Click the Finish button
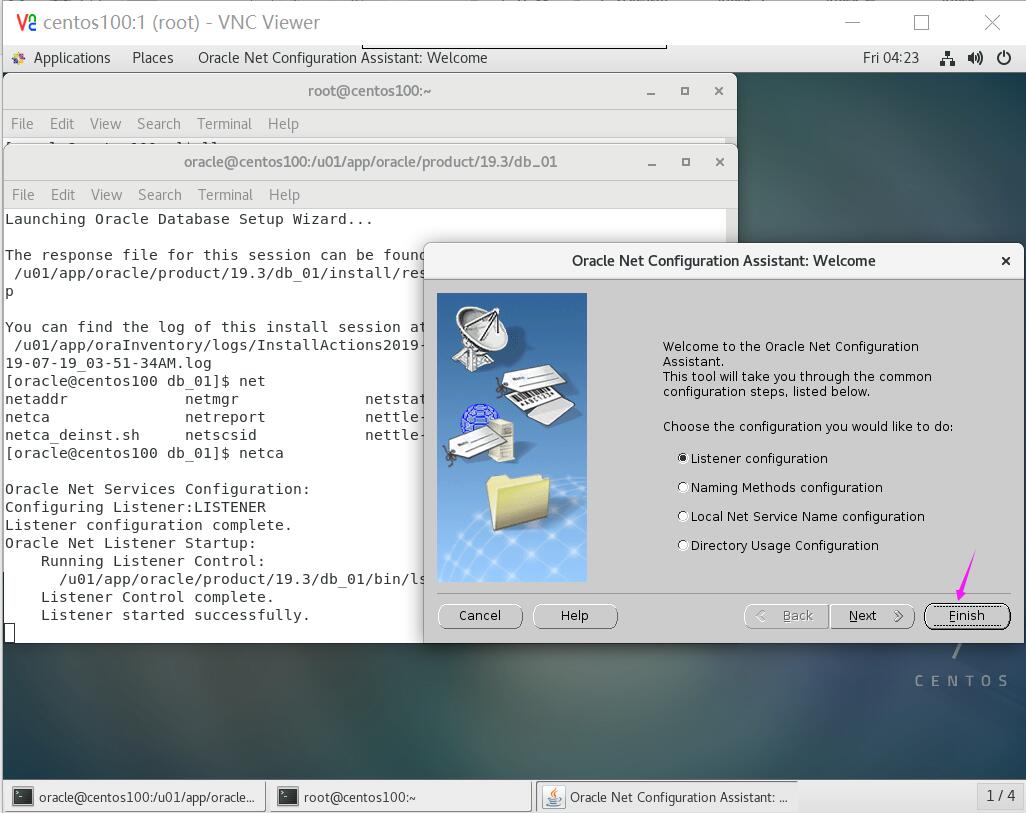1026x813 pixels. pos(967,615)
